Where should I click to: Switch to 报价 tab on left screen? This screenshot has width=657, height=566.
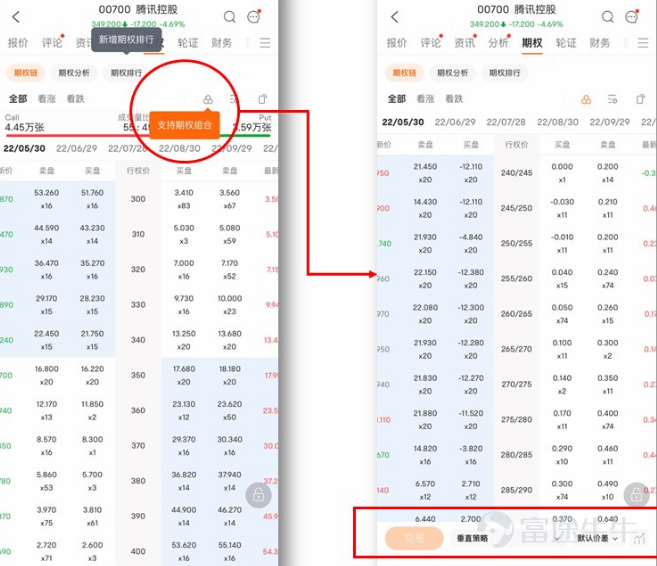coord(18,43)
